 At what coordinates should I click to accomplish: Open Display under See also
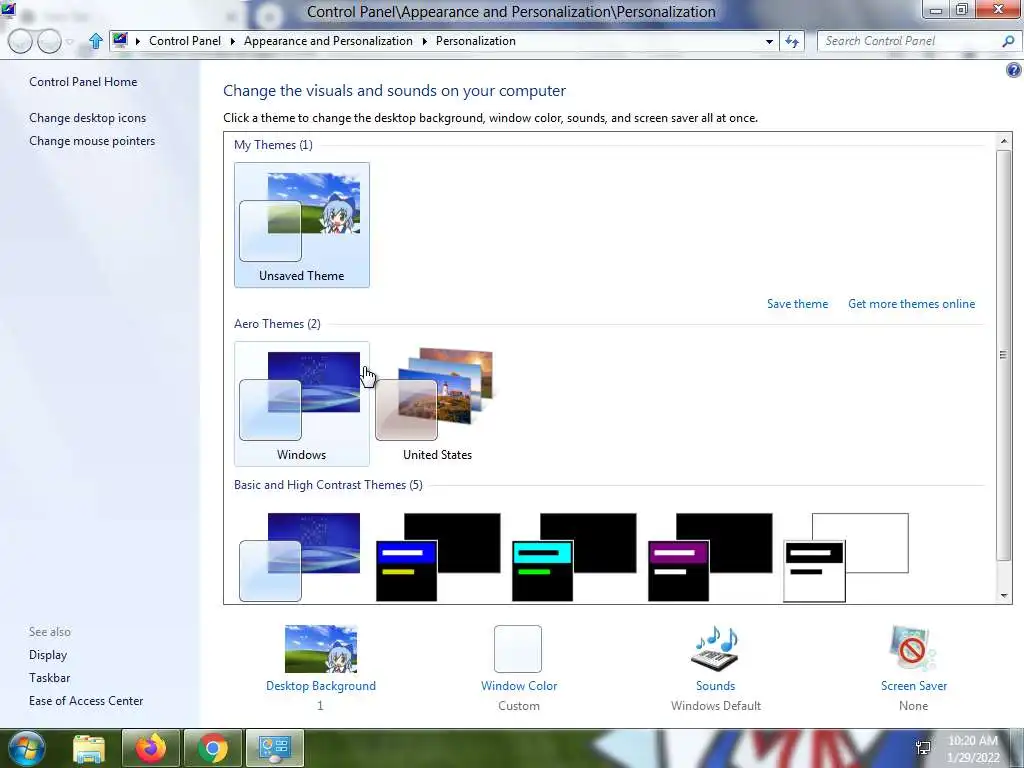[48, 654]
